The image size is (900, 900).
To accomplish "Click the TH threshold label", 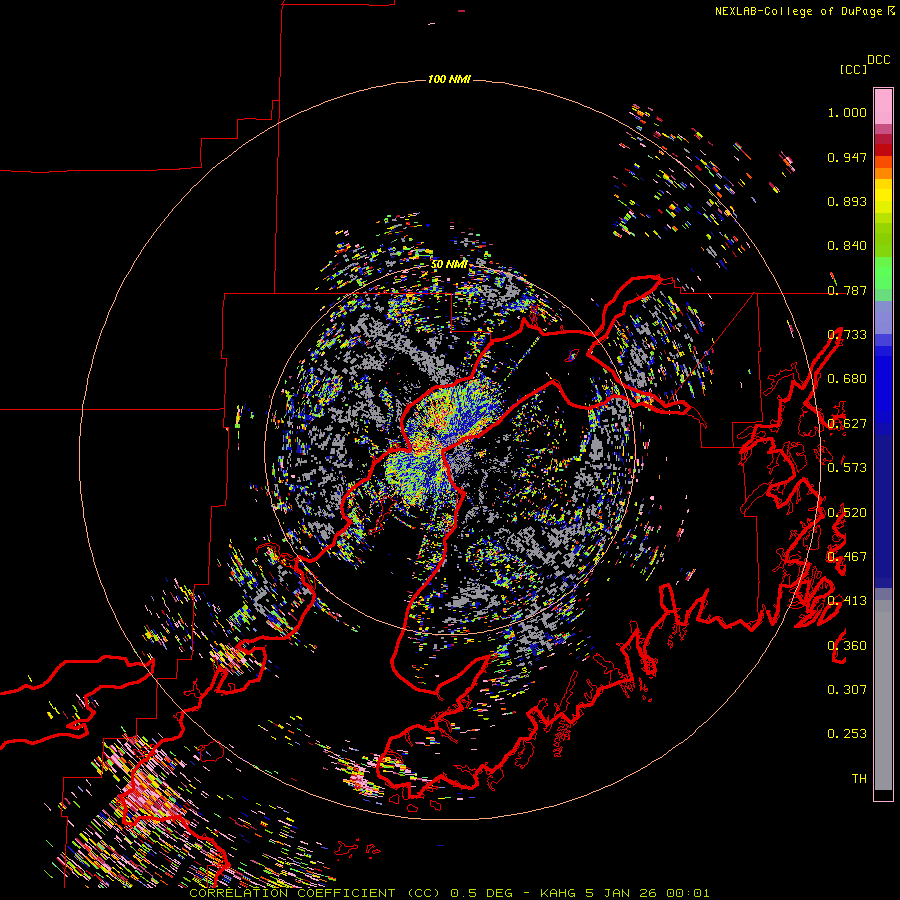I will pyautogui.click(x=859, y=779).
